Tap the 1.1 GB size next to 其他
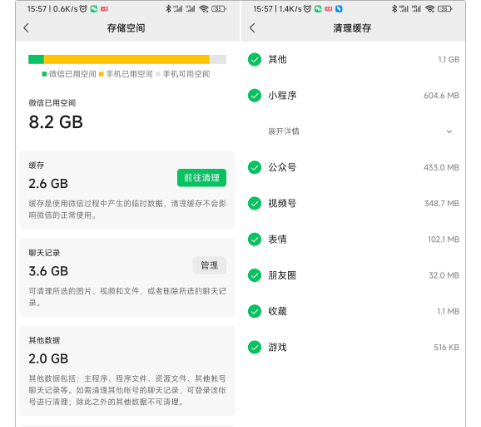 pyautogui.click(x=449, y=60)
